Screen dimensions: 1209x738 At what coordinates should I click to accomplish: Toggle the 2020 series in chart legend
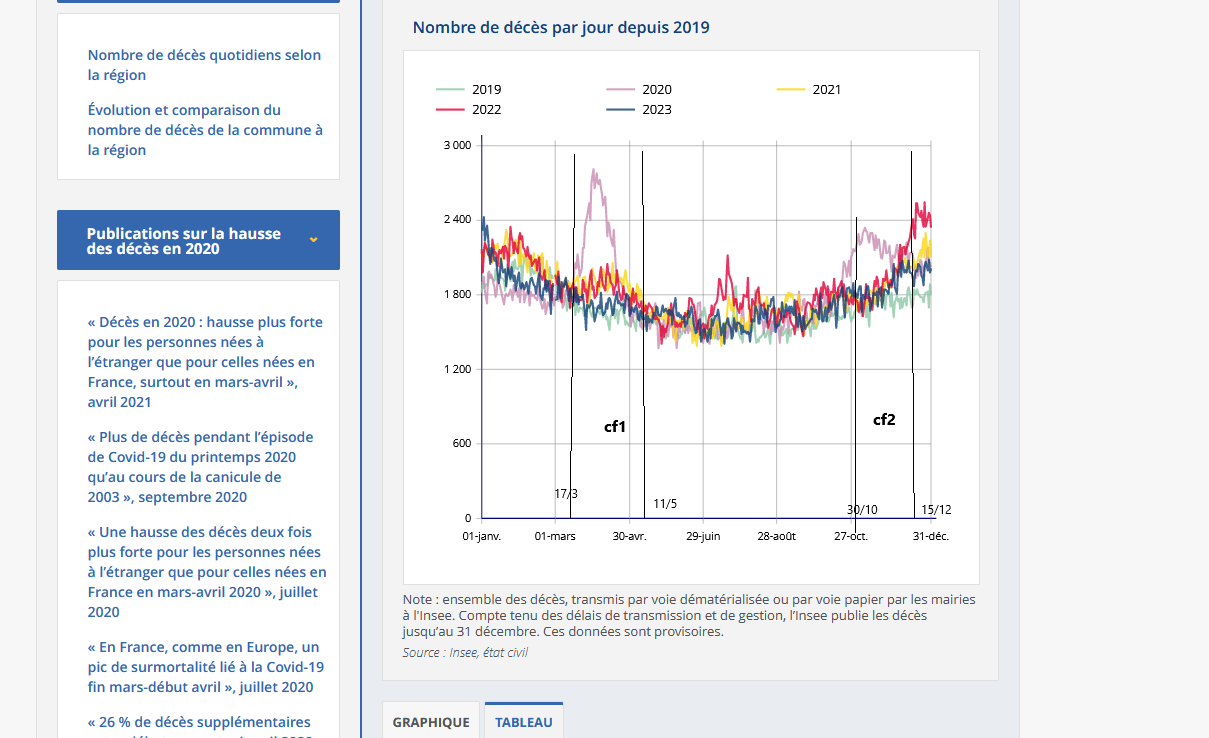(x=639, y=89)
